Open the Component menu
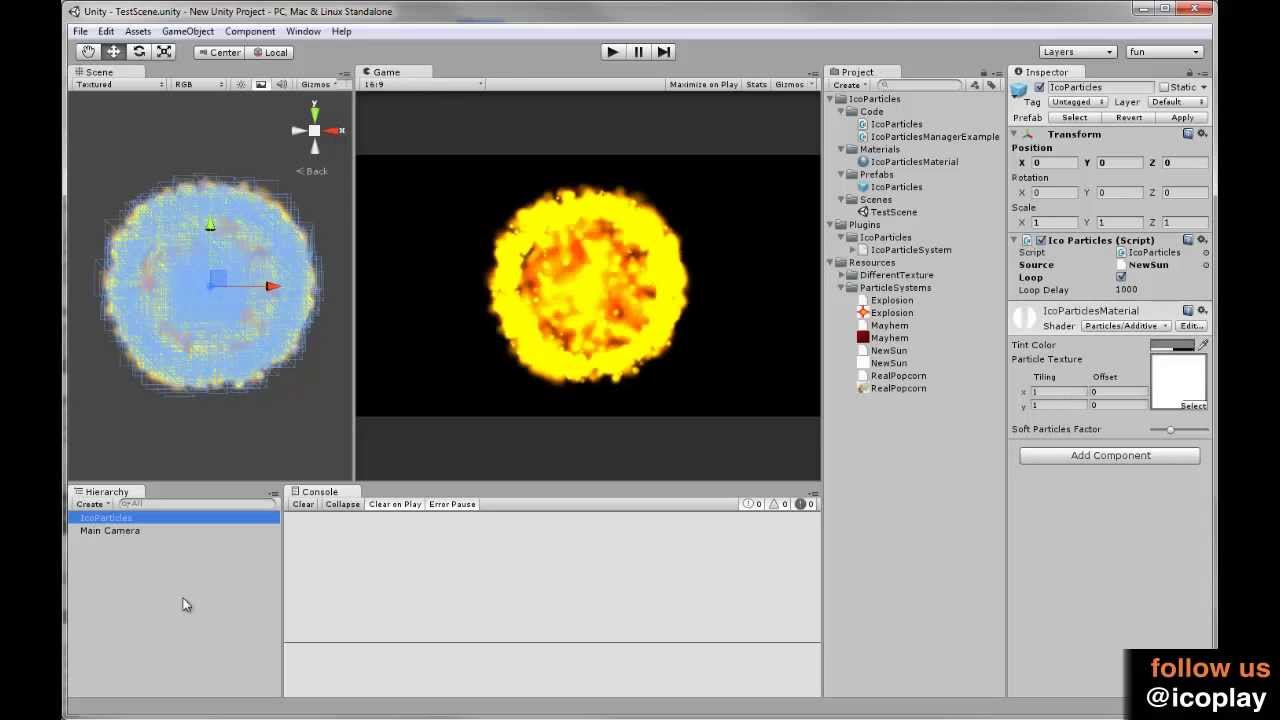This screenshot has height=720, width=1280. (x=250, y=31)
